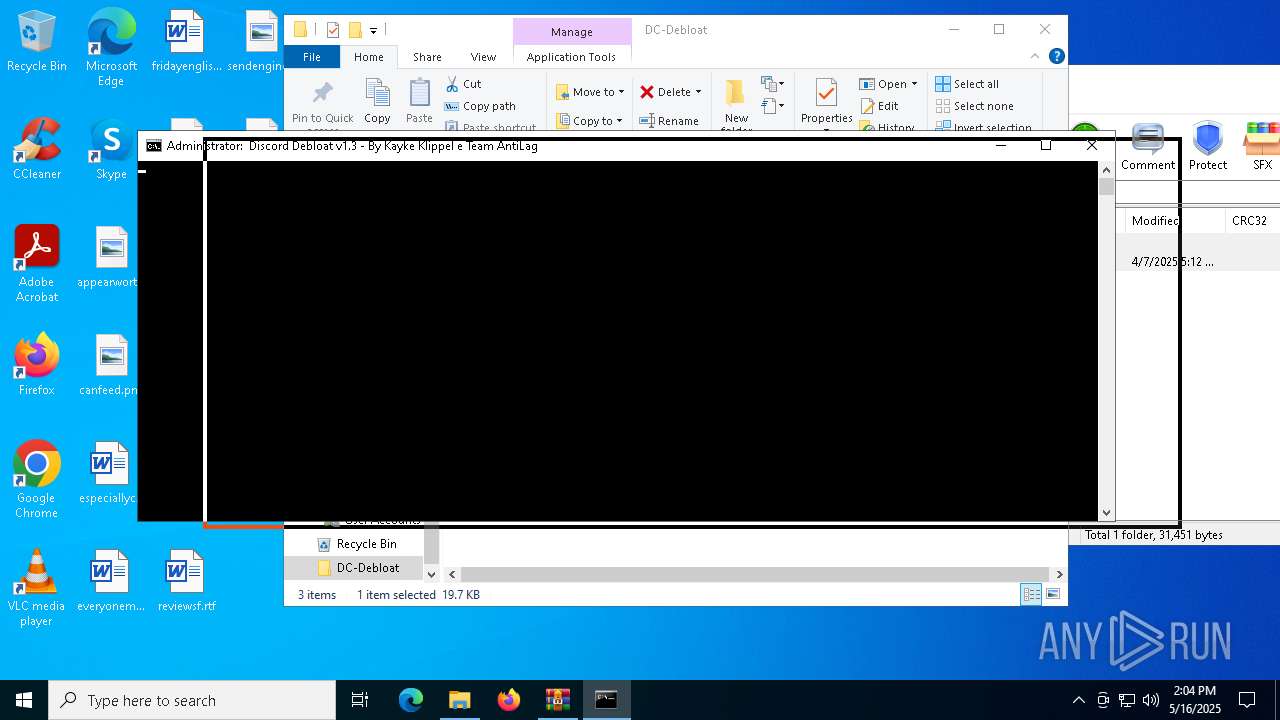Open the File menu in Explorer
The height and width of the screenshot is (720, 1280).
click(x=312, y=57)
